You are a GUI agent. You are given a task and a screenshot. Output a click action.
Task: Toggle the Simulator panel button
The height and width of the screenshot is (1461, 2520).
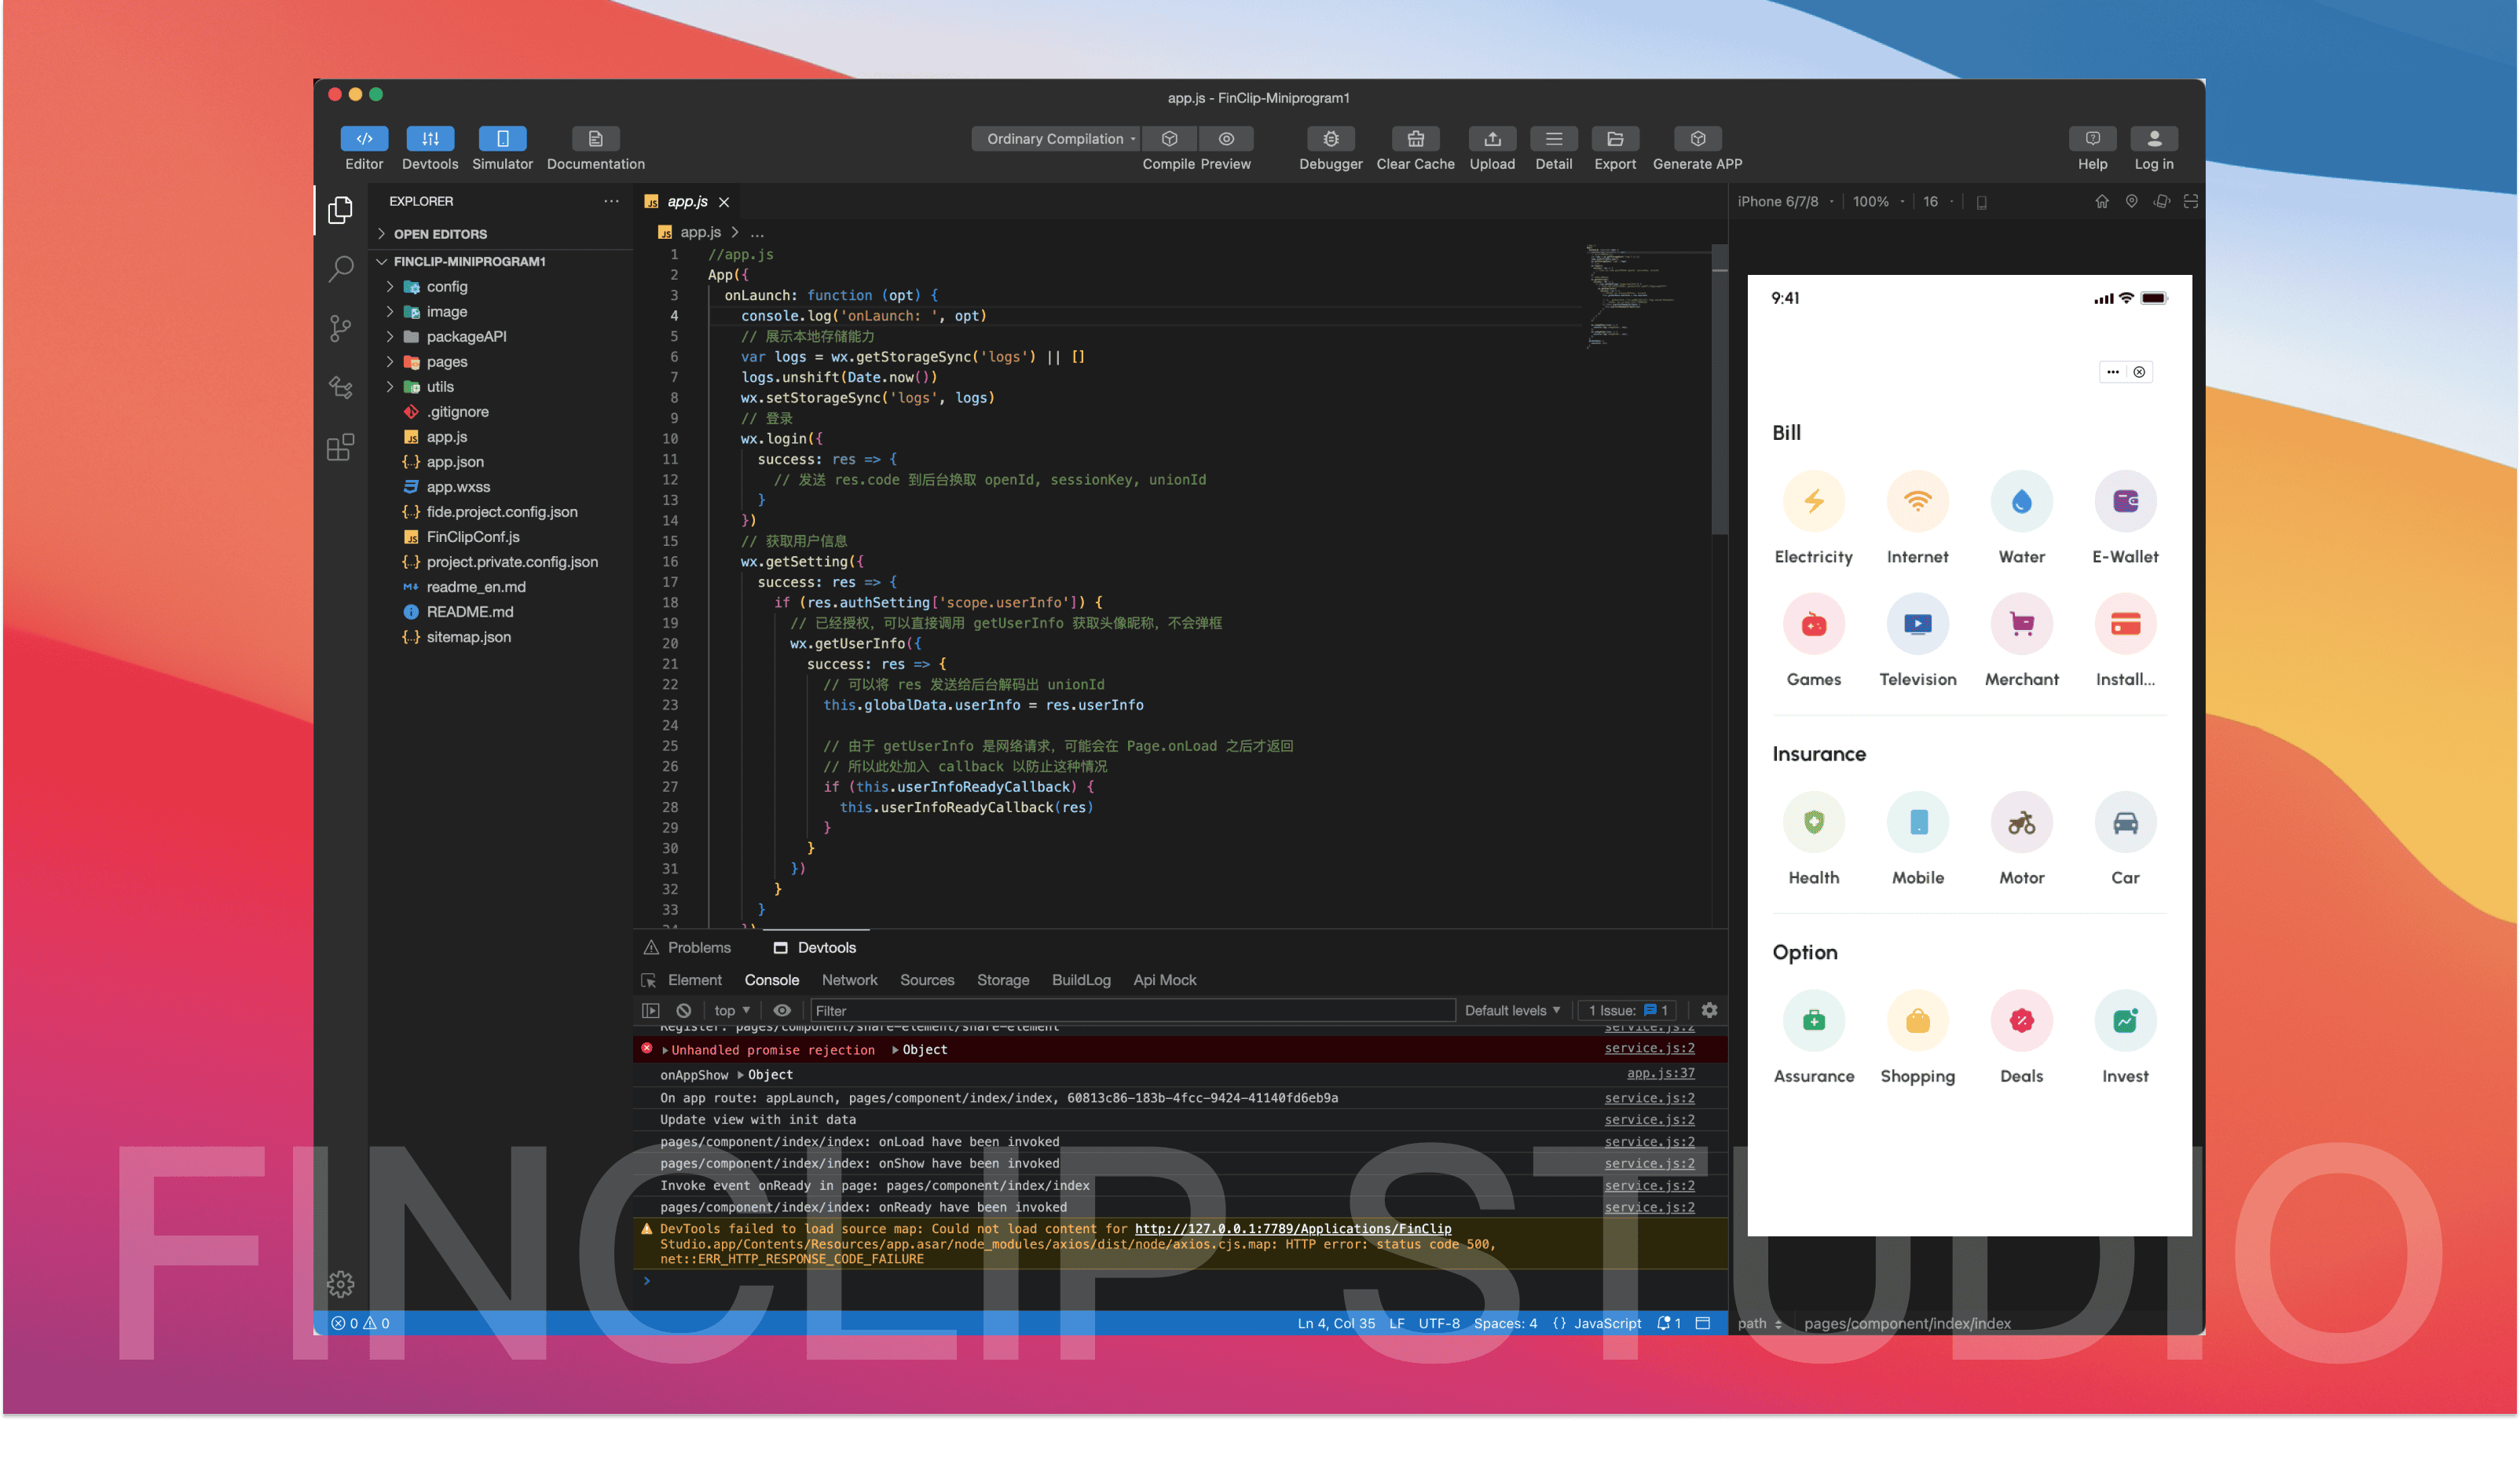tap(502, 139)
